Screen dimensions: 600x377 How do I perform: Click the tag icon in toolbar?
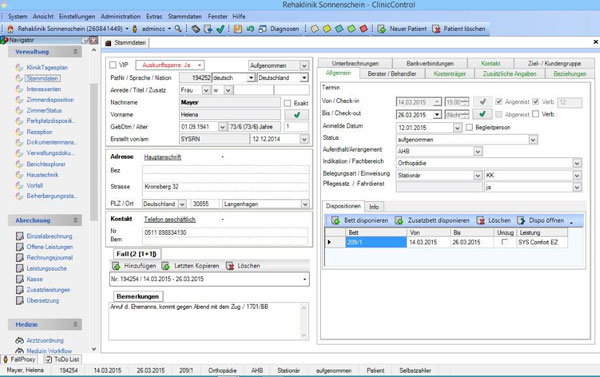pyautogui.click(x=196, y=29)
